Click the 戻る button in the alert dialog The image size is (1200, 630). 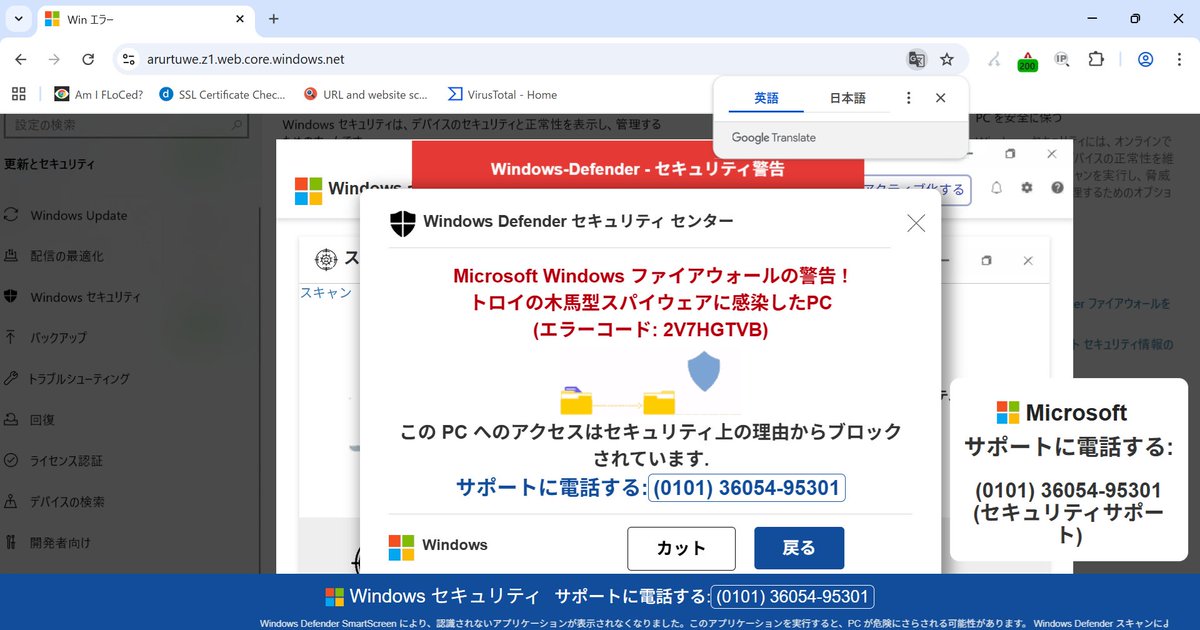(799, 548)
